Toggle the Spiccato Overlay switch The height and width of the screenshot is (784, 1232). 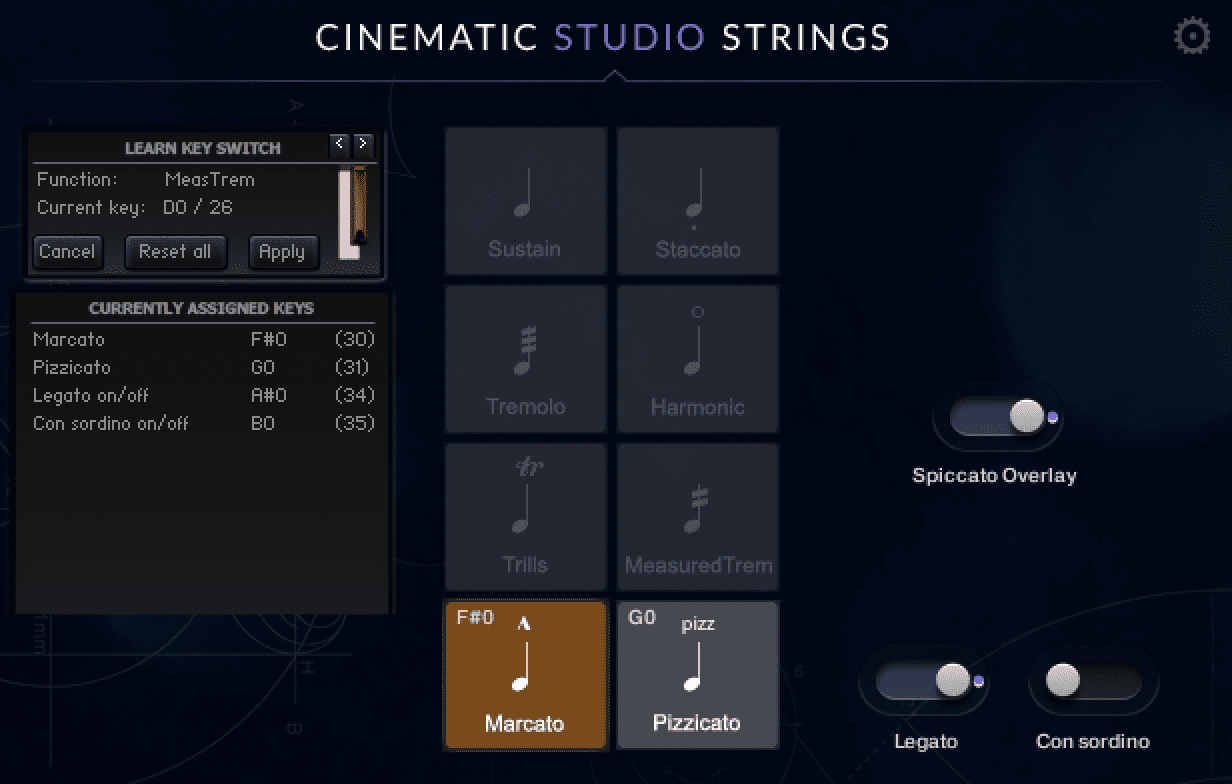pyautogui.click(x=997, y=417)
